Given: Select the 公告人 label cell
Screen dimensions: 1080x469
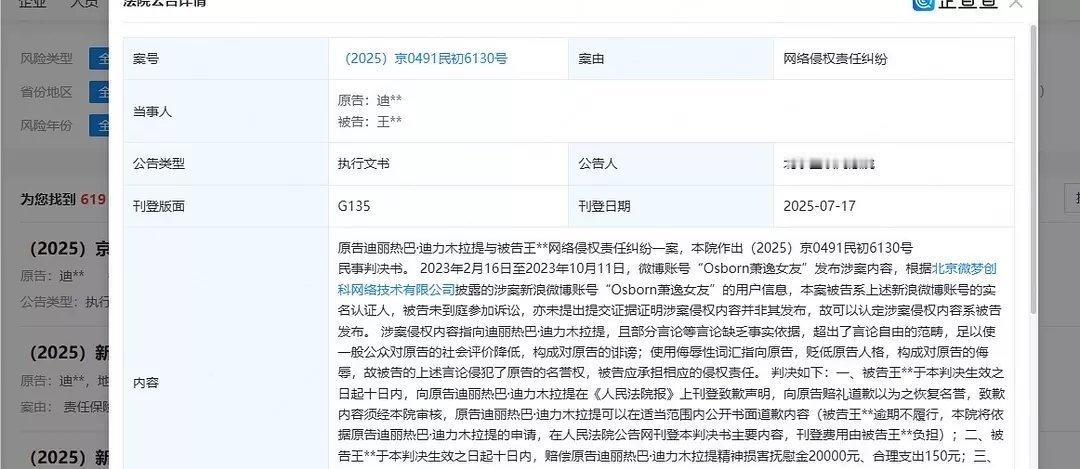Looking at the screenshot, I should (672, 164).
